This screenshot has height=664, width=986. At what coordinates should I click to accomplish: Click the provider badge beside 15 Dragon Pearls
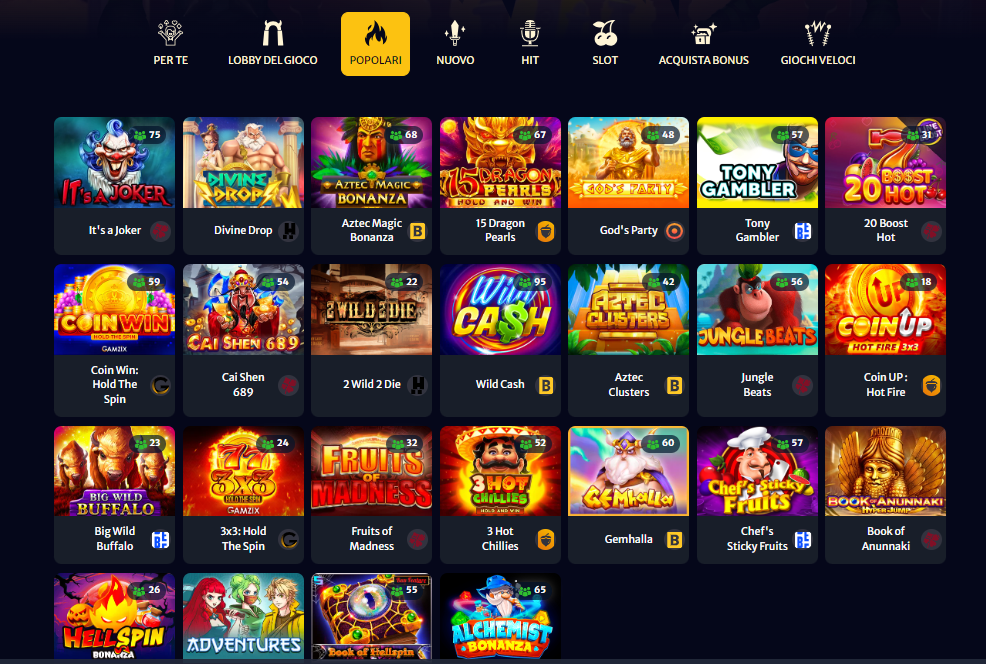coord(546,231)
